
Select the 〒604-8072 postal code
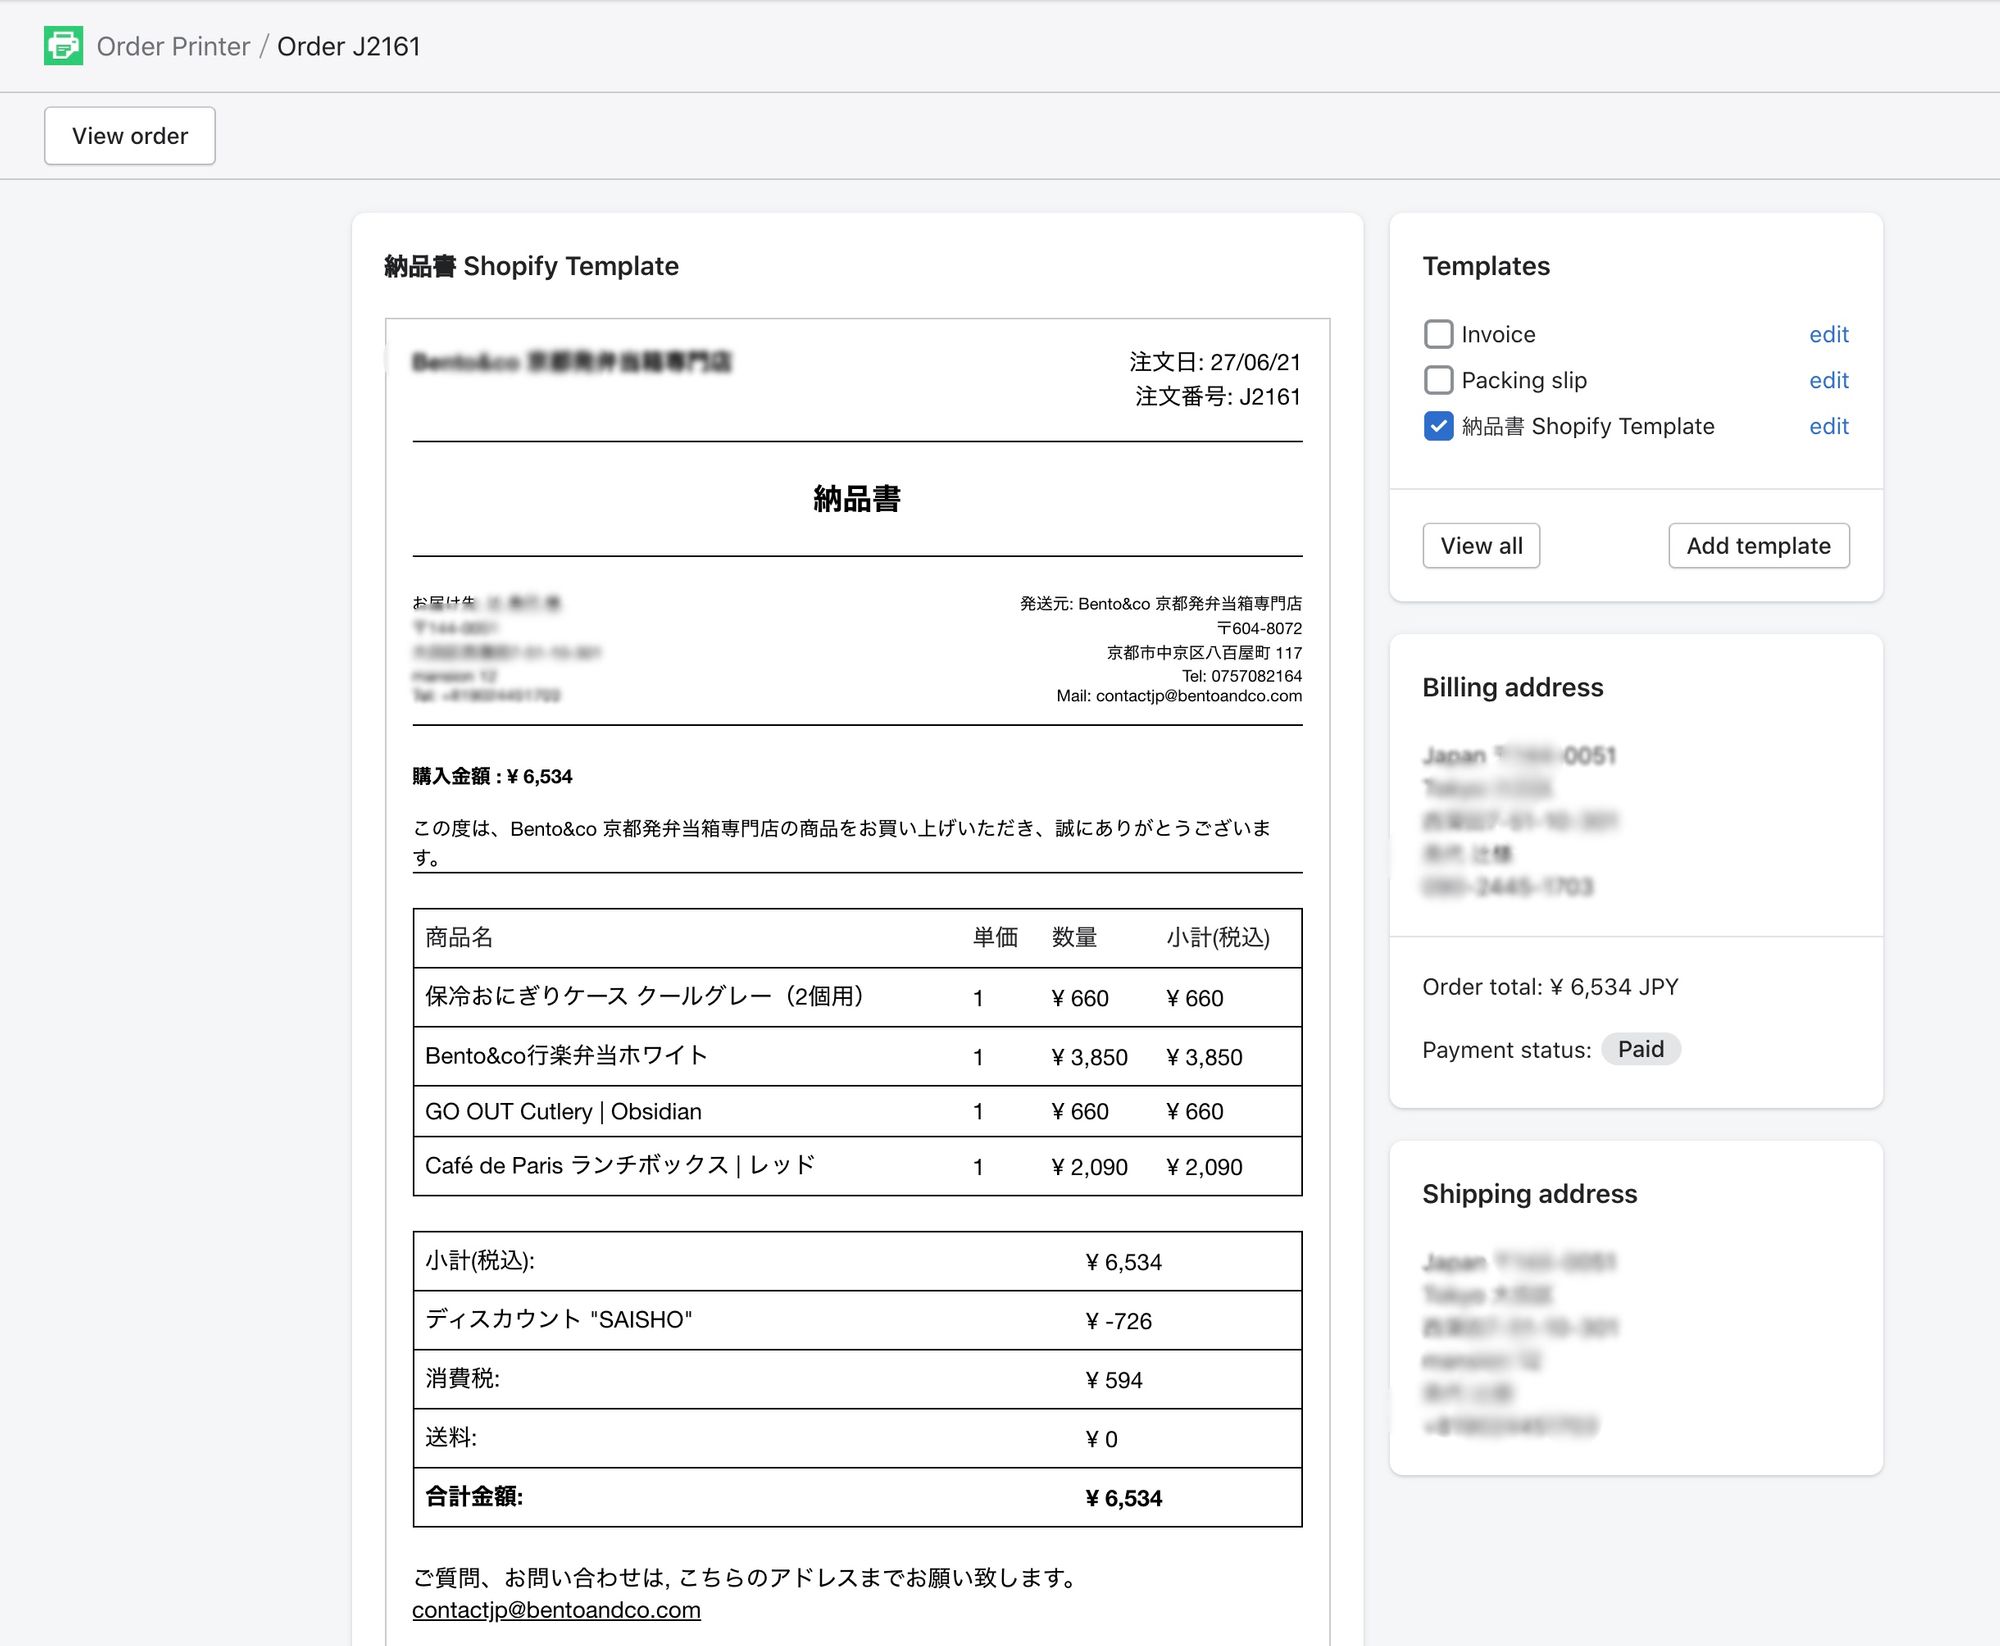(1259, 628)
